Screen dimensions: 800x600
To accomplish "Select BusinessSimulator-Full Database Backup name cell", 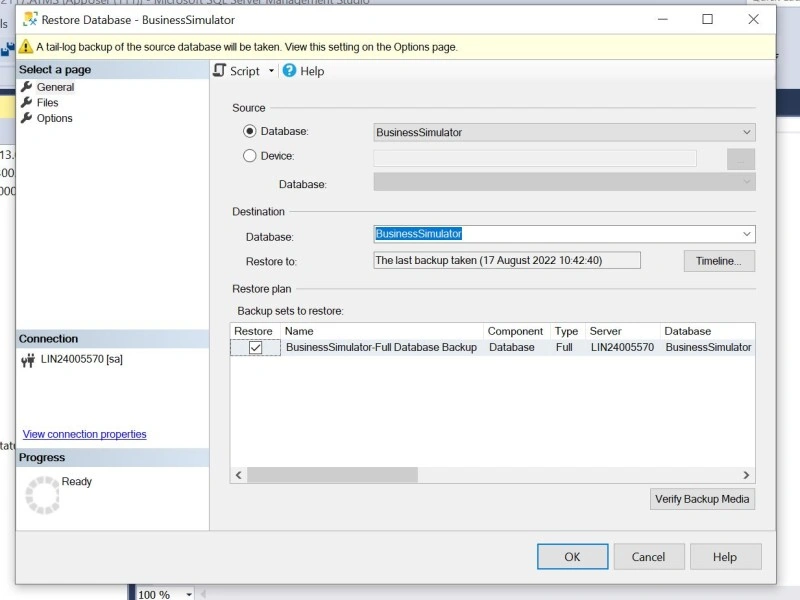I will pos(382,347).
